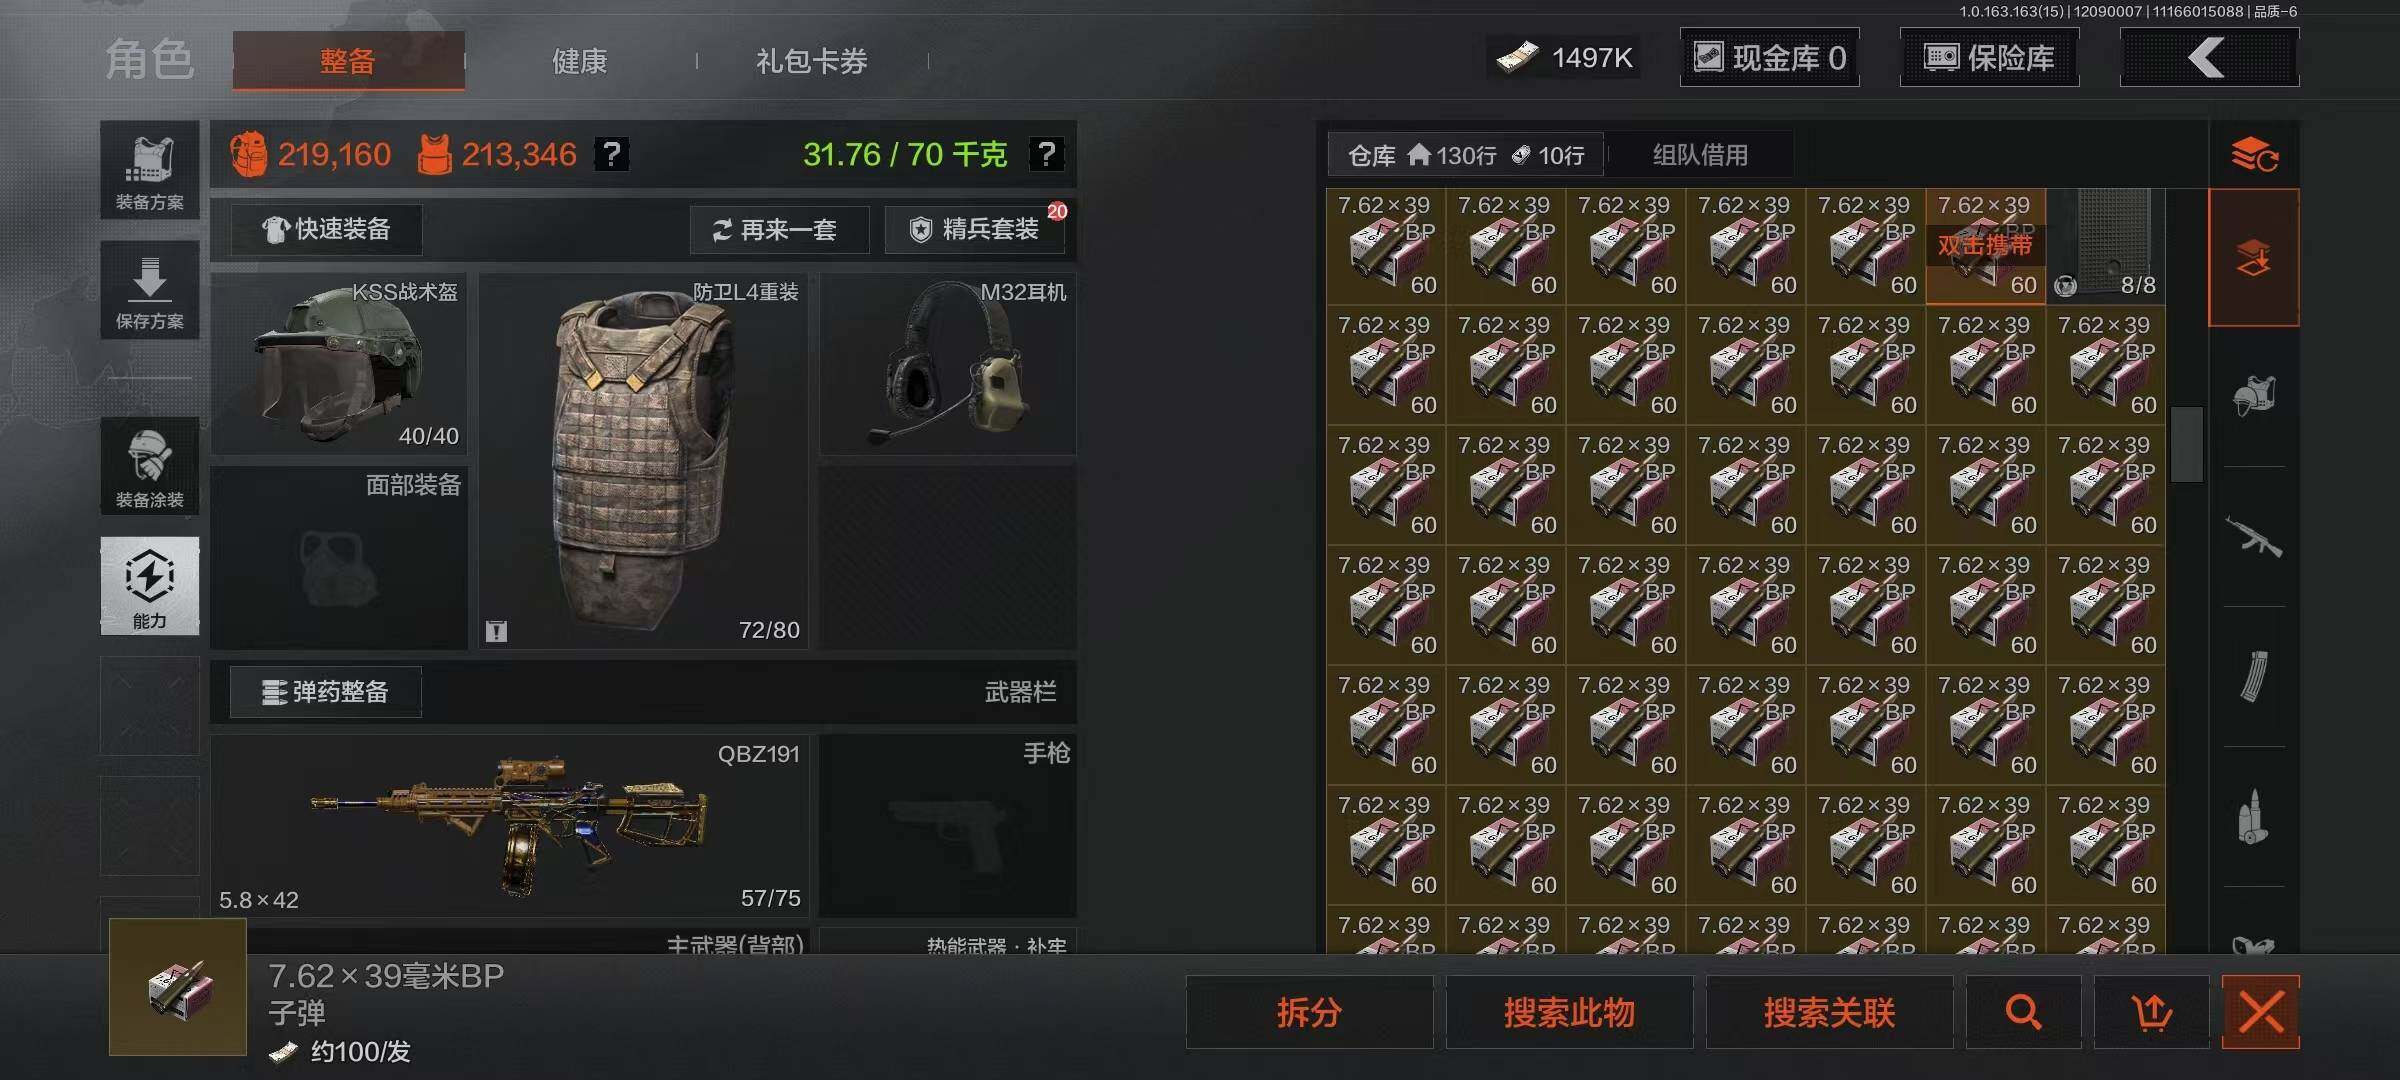Filter storage by rifle weapons icon
Image resolution: width=2400 pixels, height=1080 pixels.
pos(2254,537)
